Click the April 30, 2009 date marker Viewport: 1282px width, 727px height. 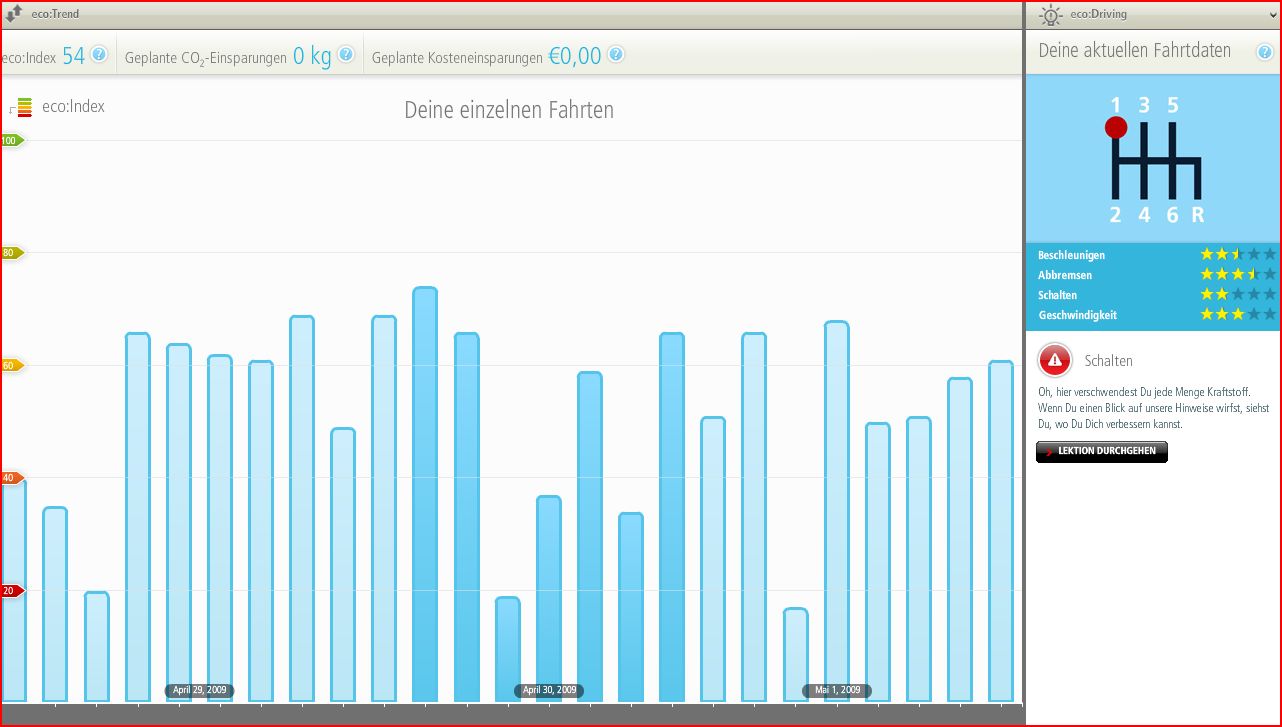pos(549,691)
